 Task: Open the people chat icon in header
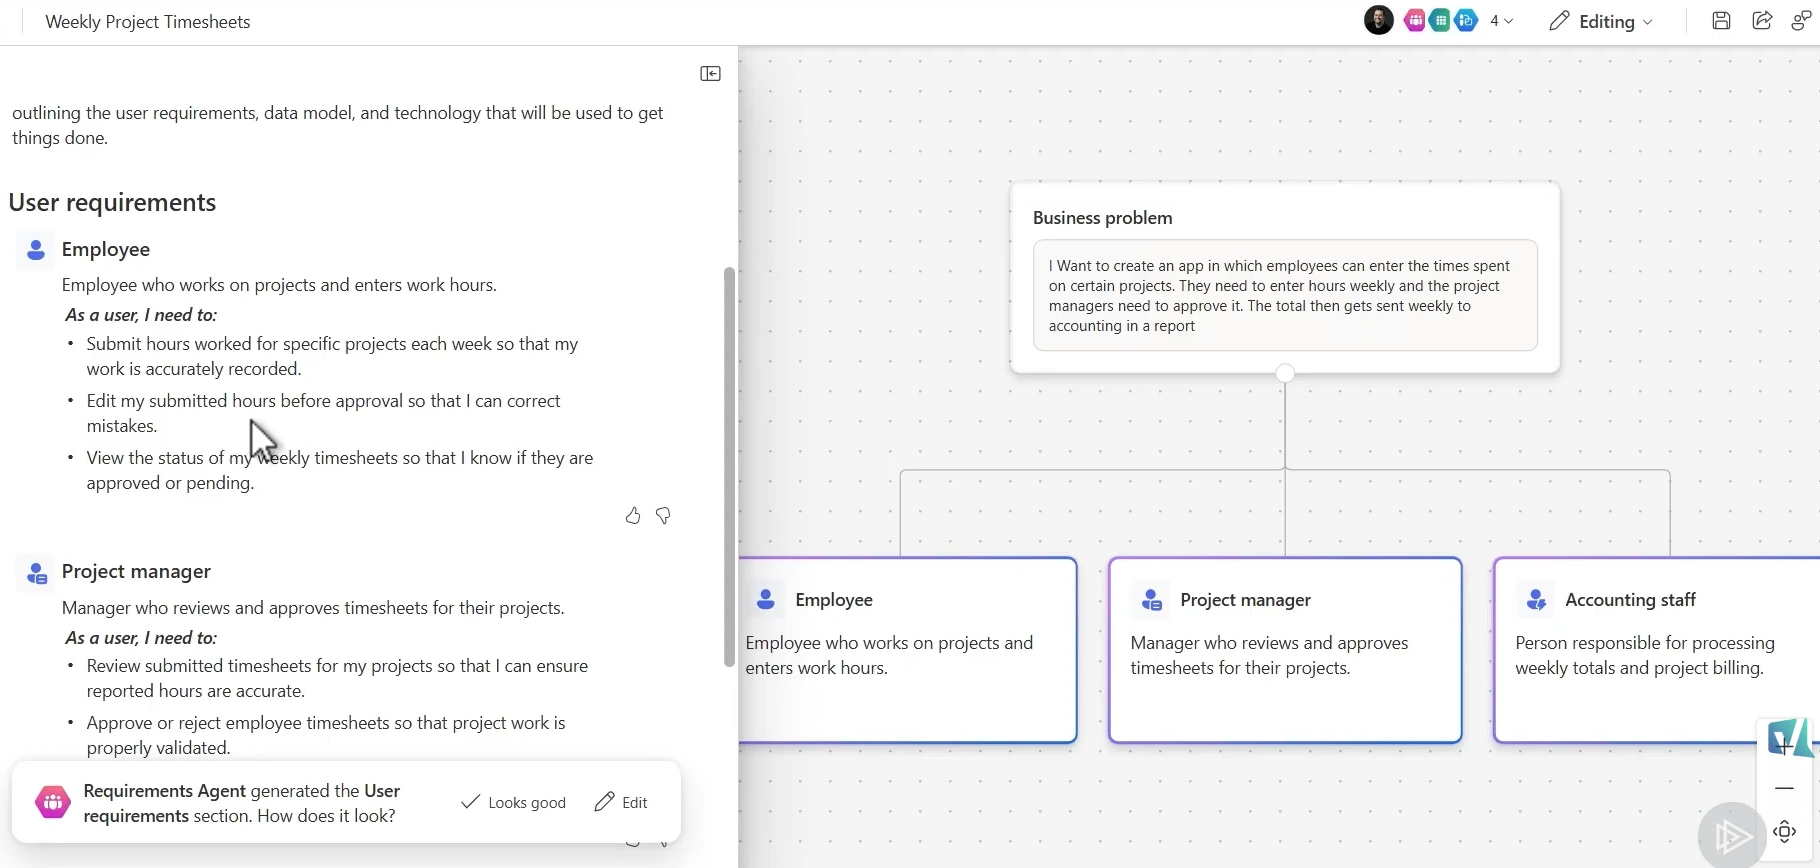tap(1801, 21)
